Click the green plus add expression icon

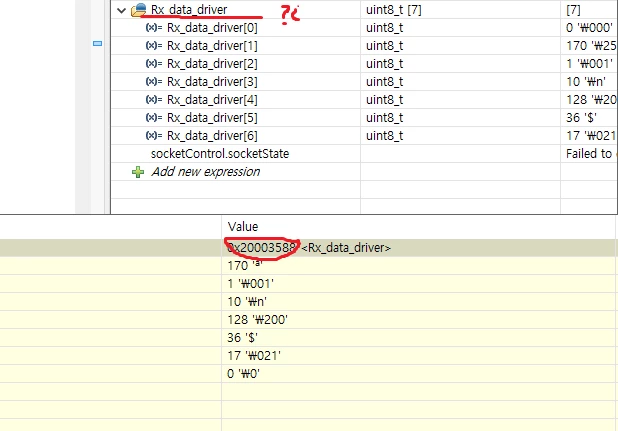click(x=138, y=172)
